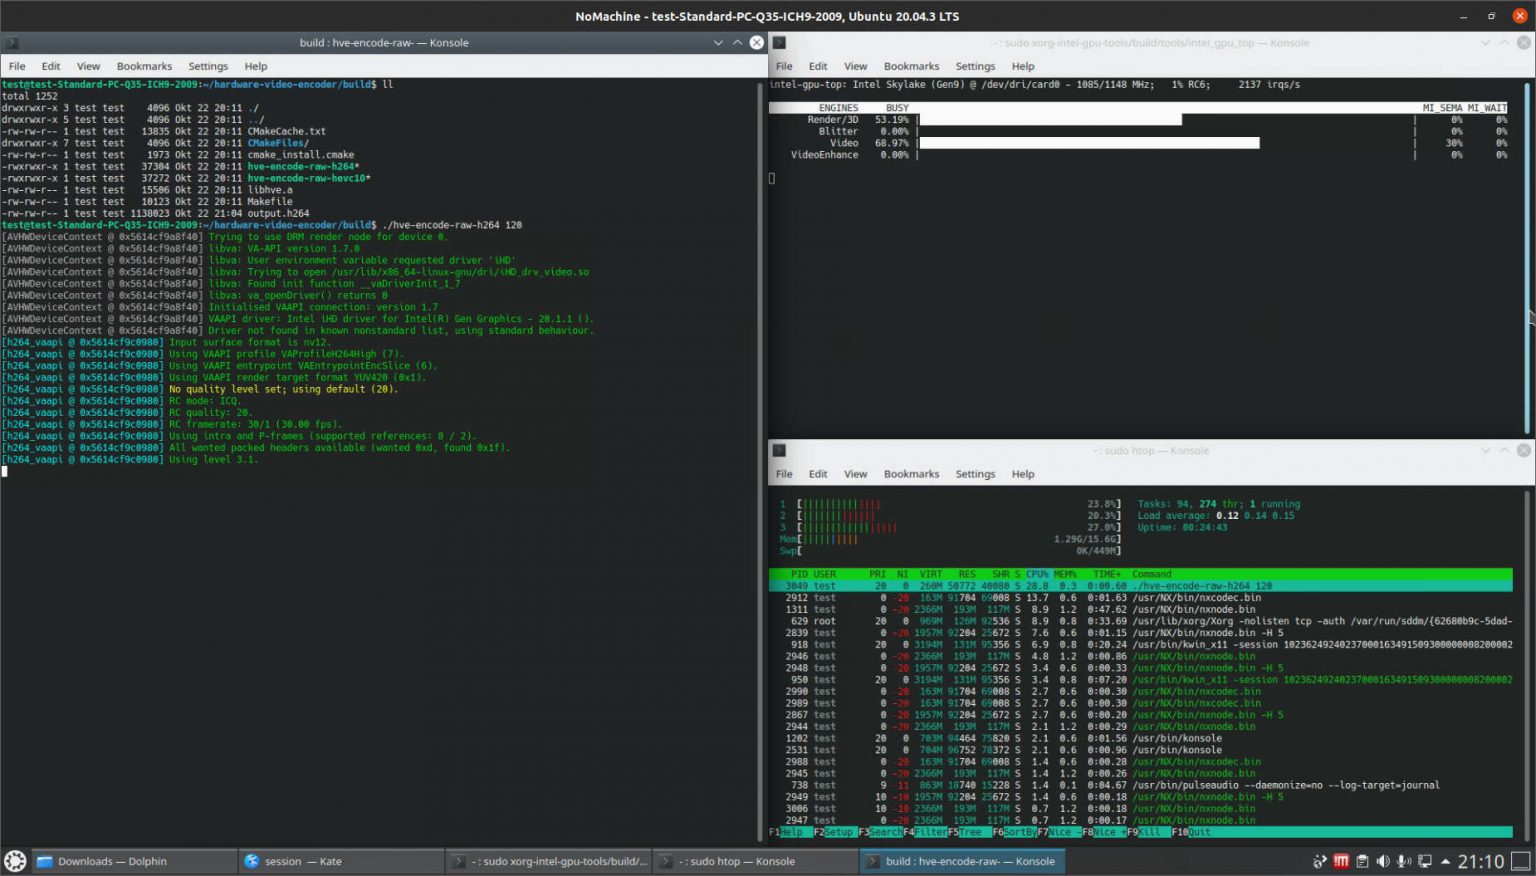1536x876 pixels.
Task: Click the window icon of htop Konsole titlebar
Action: coord(779,450)
